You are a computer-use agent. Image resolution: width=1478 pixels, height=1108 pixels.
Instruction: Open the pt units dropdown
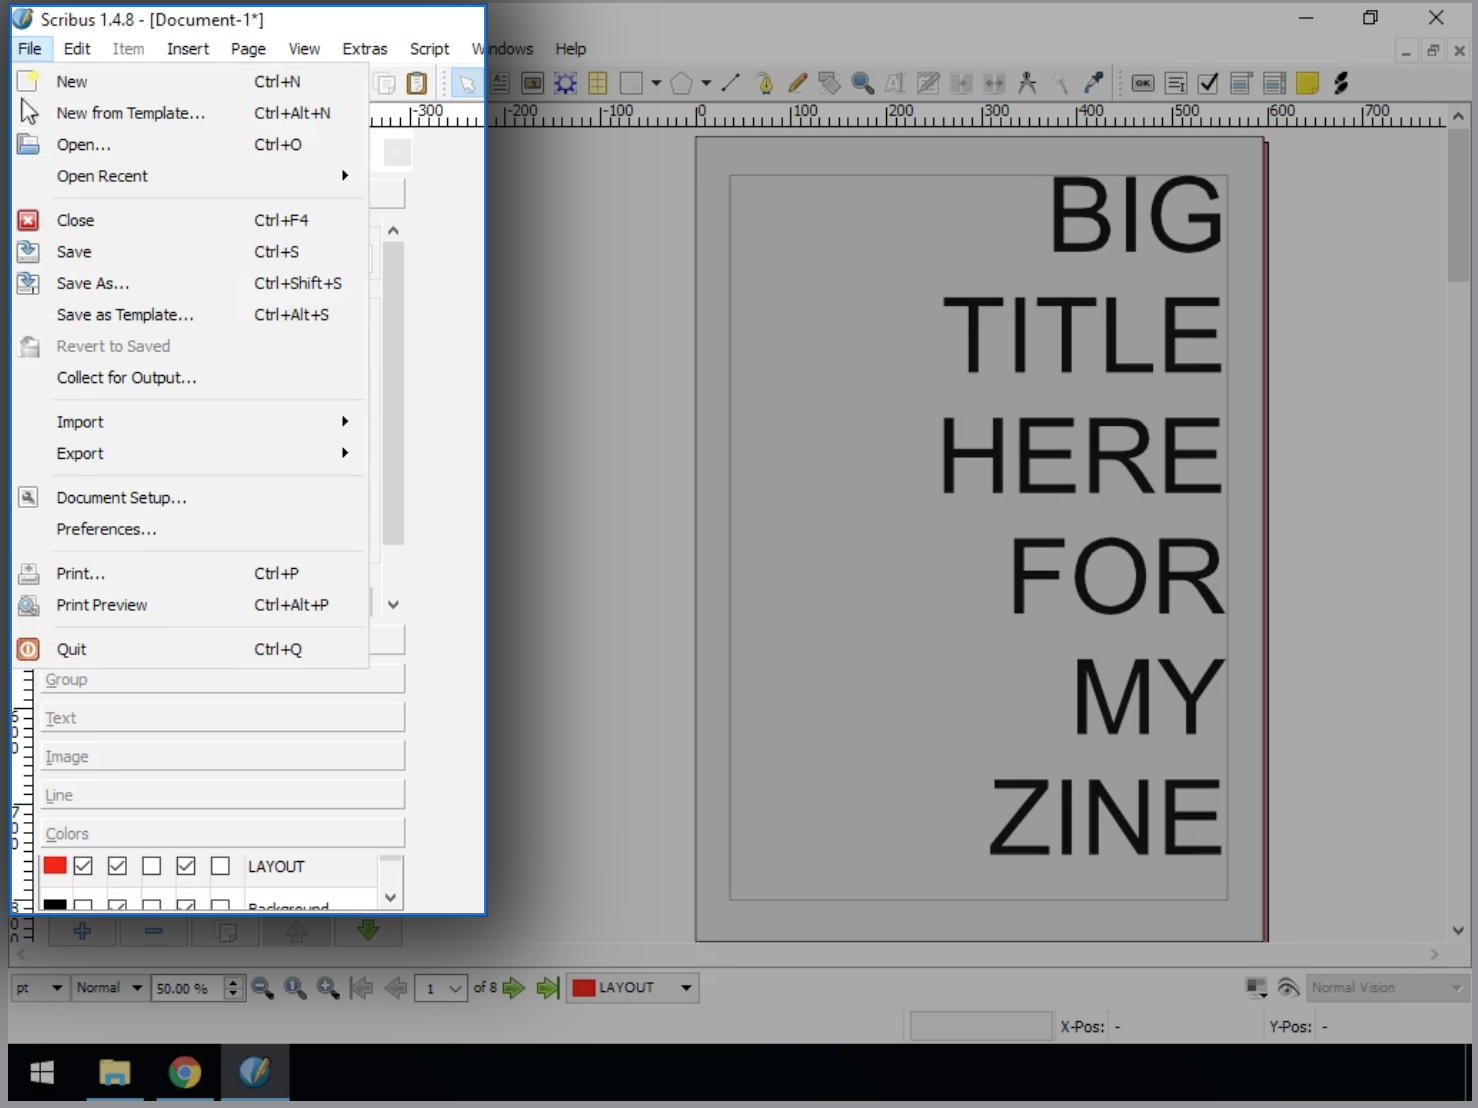(40, 988)
